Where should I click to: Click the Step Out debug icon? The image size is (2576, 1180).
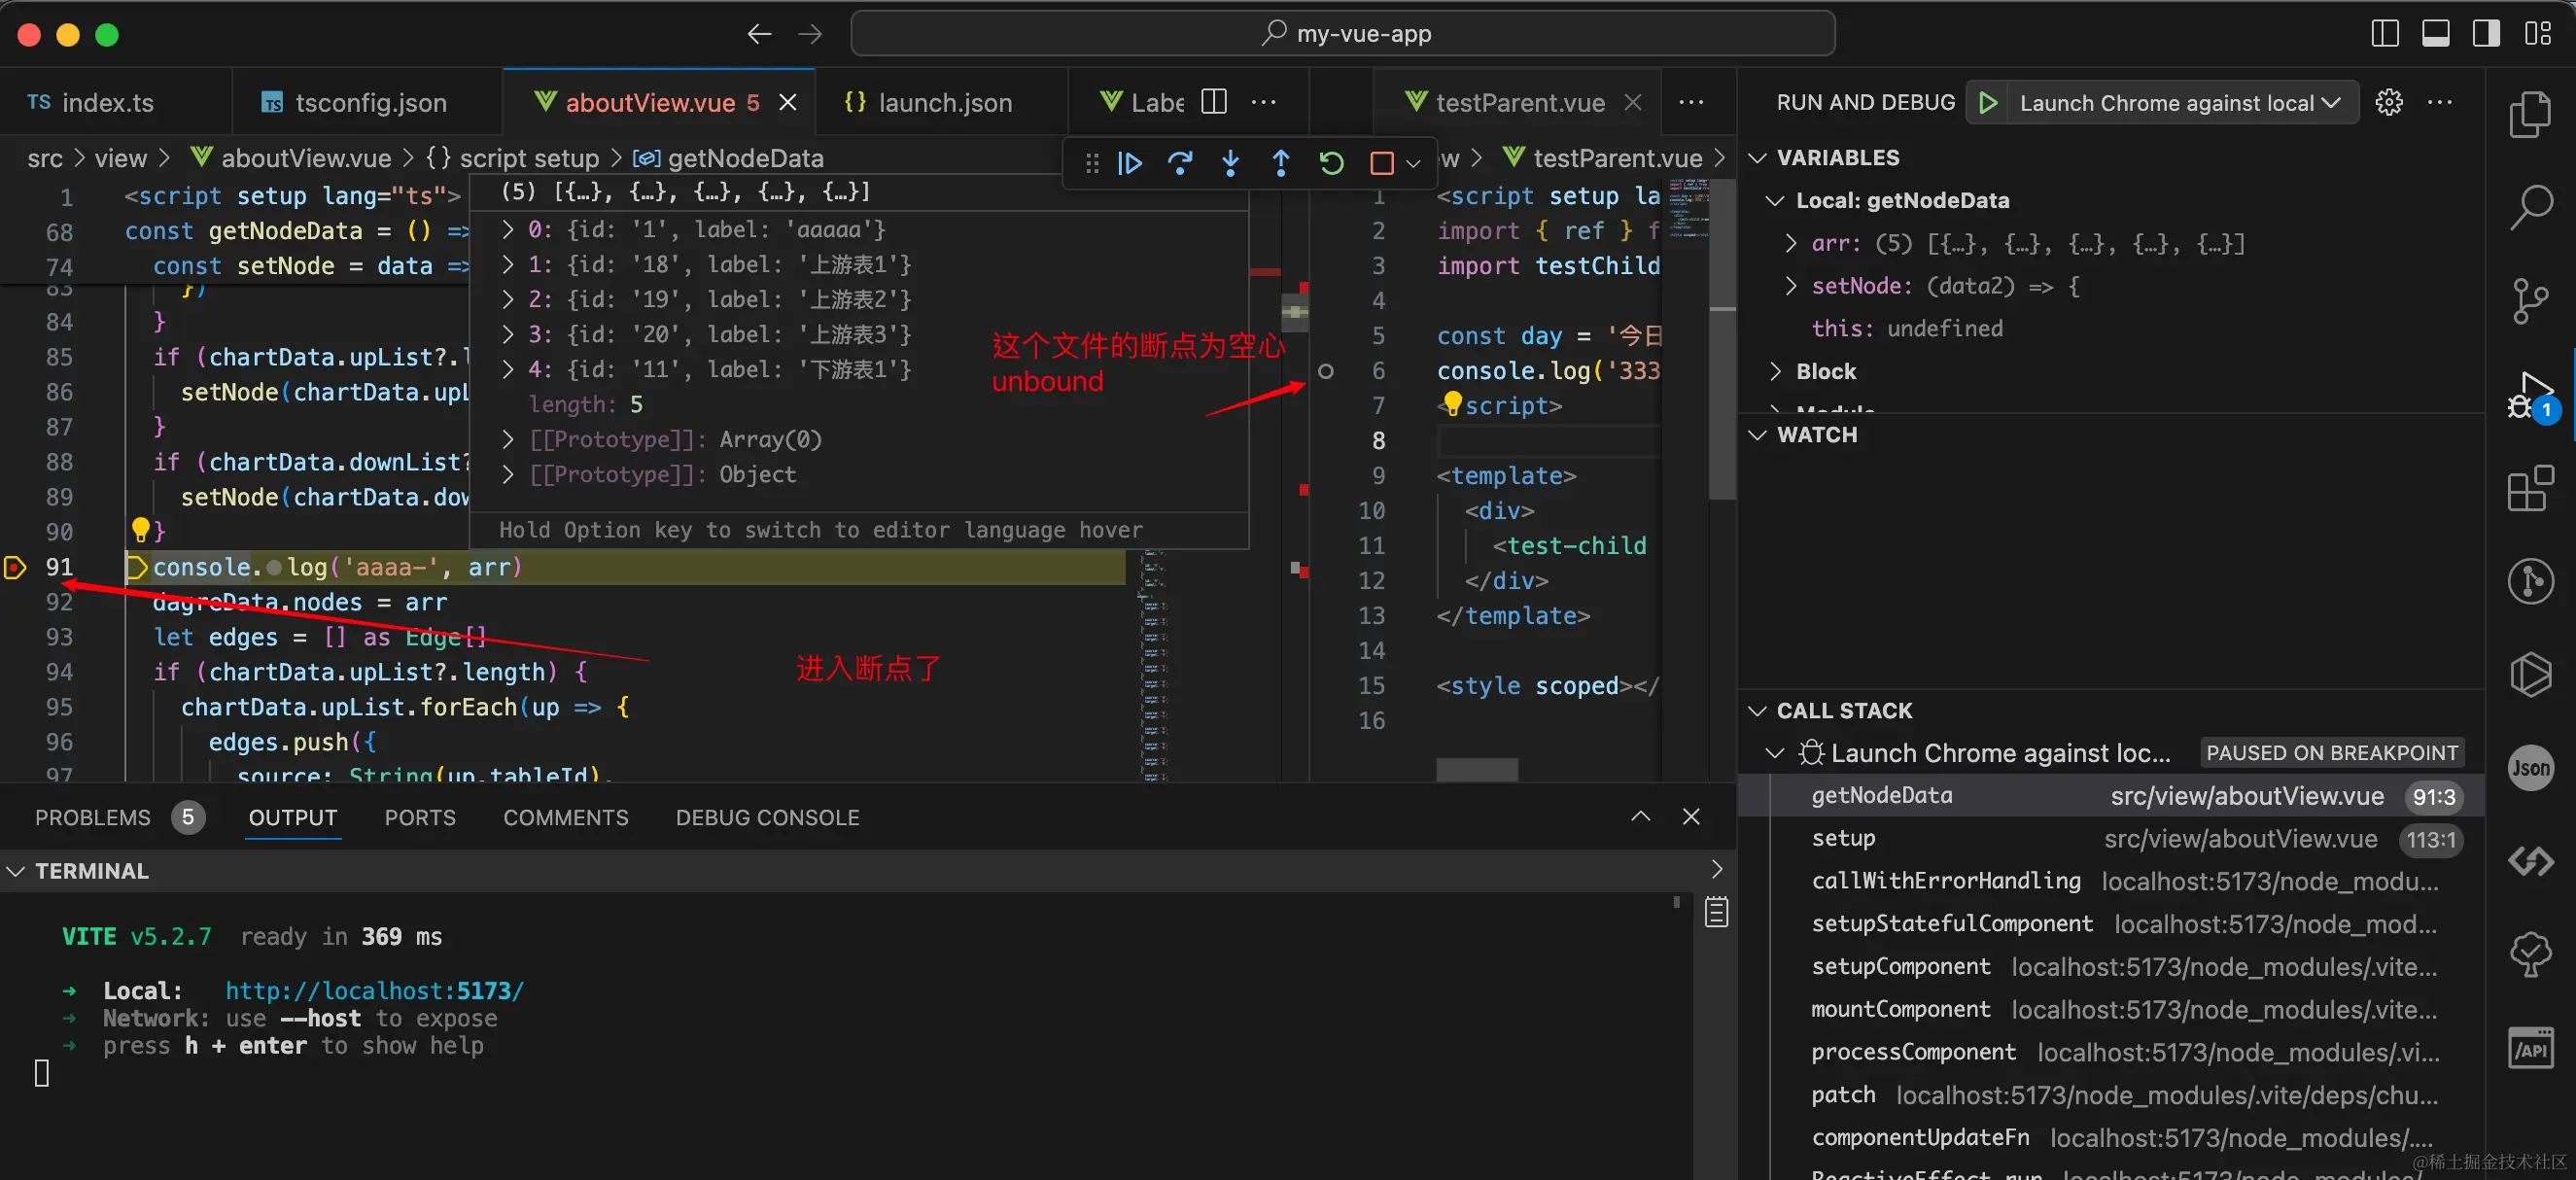coord(1280,163)
